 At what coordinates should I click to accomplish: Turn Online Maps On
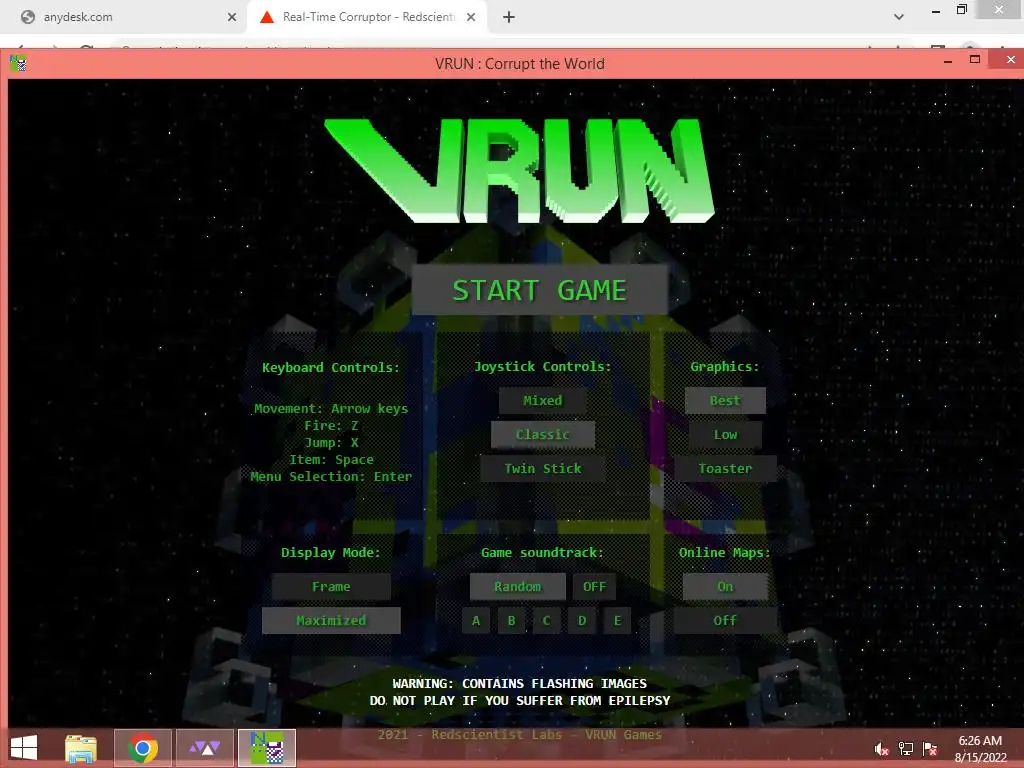pyautogui.click(x=725, y=586)
